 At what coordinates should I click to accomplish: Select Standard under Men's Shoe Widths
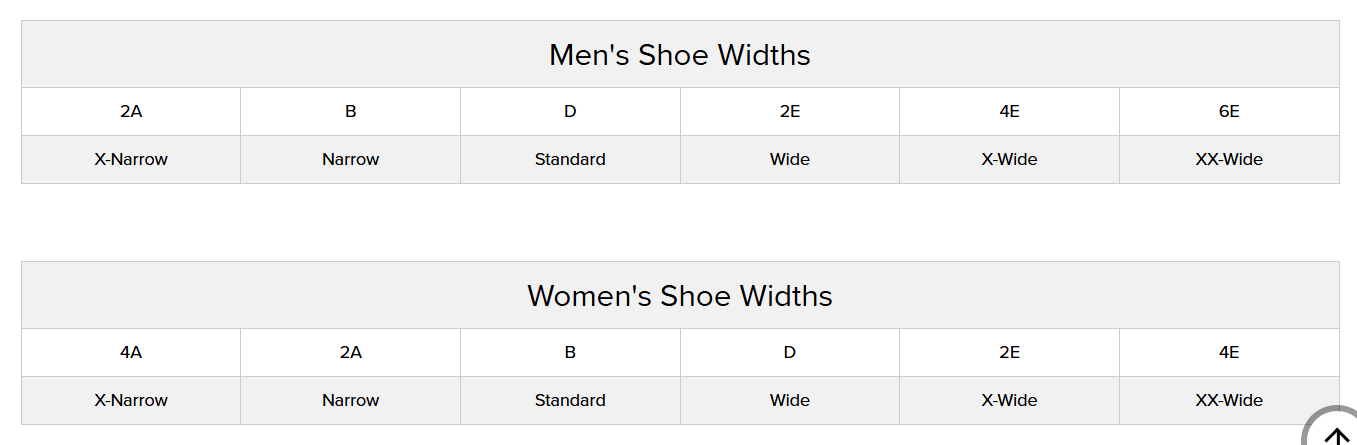[x=570, y=160]
